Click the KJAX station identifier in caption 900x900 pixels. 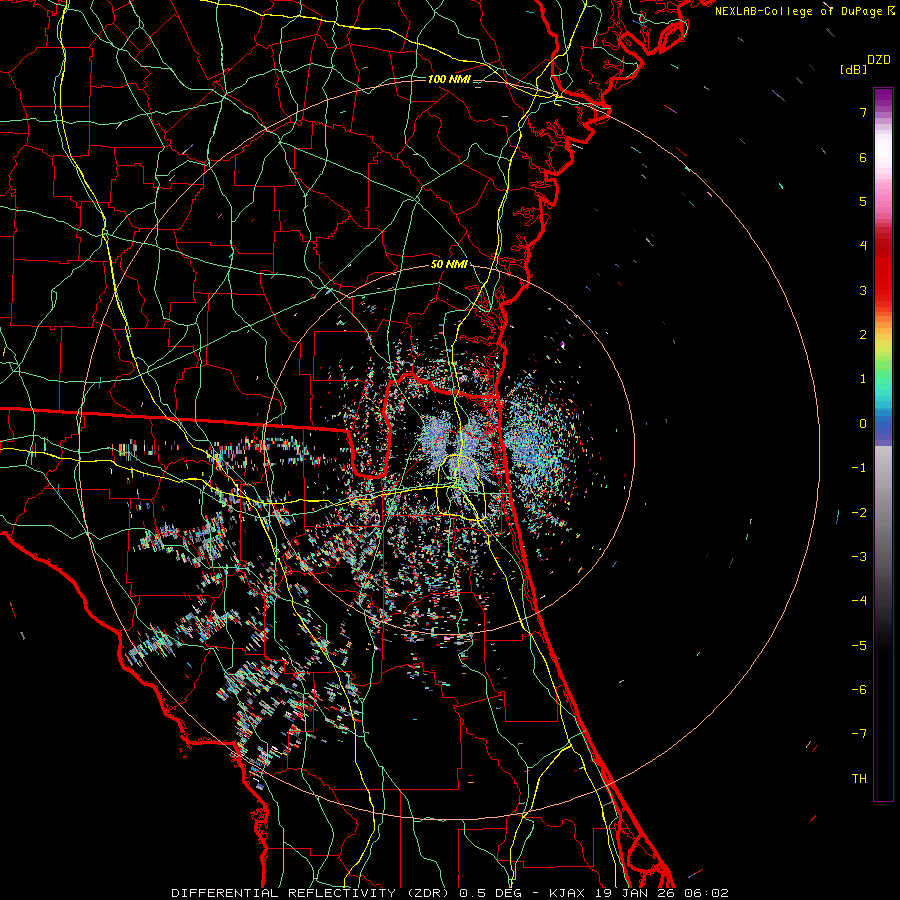567,893
